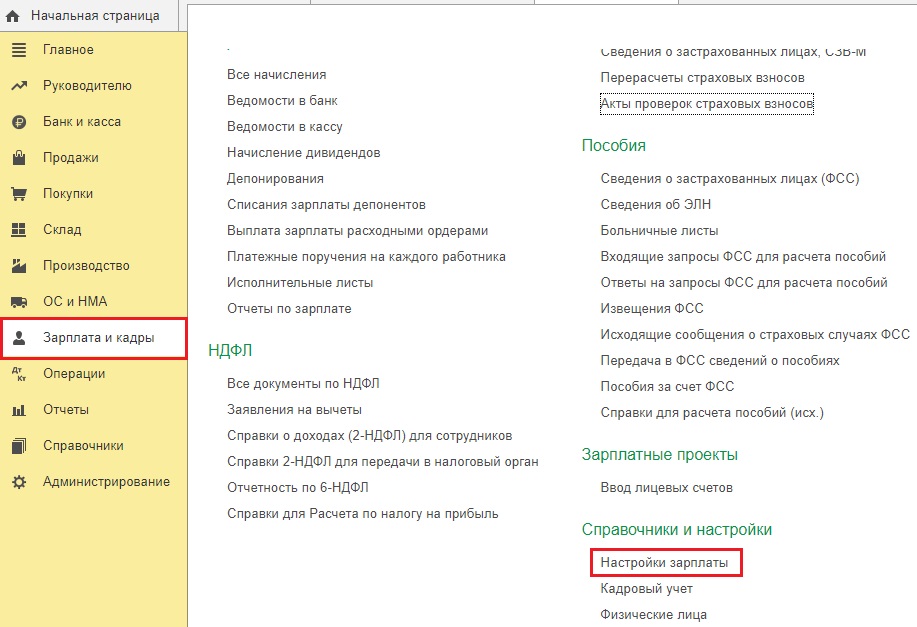This screenshot has width=917, height=627.
Task: Open the Главное section
Action: [94, 50]
